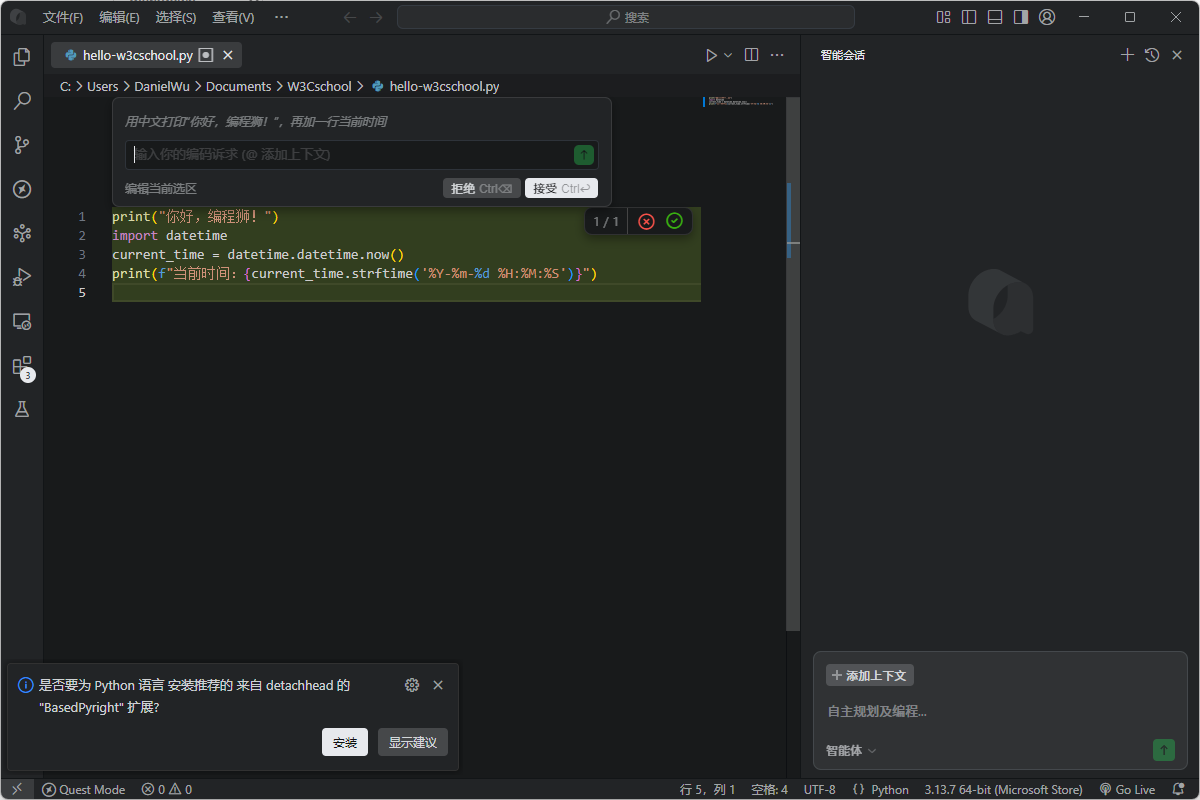1200x800 pixels.
Task: Toggle the primary side bar
Action: coord(969,17)
